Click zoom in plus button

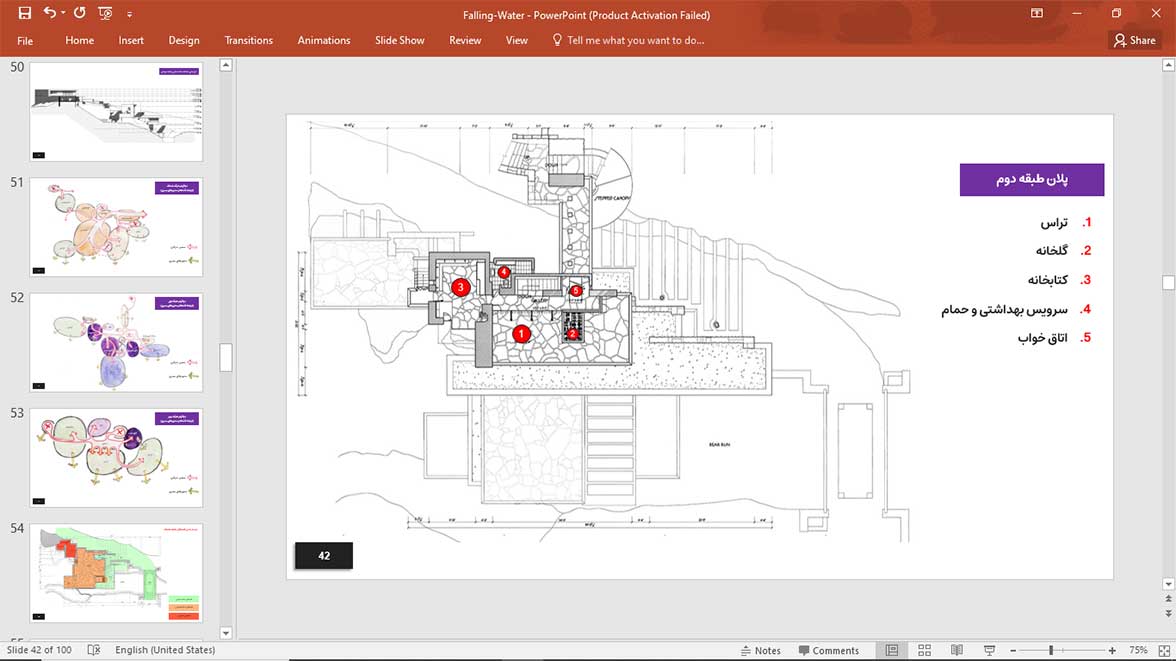1112,650
